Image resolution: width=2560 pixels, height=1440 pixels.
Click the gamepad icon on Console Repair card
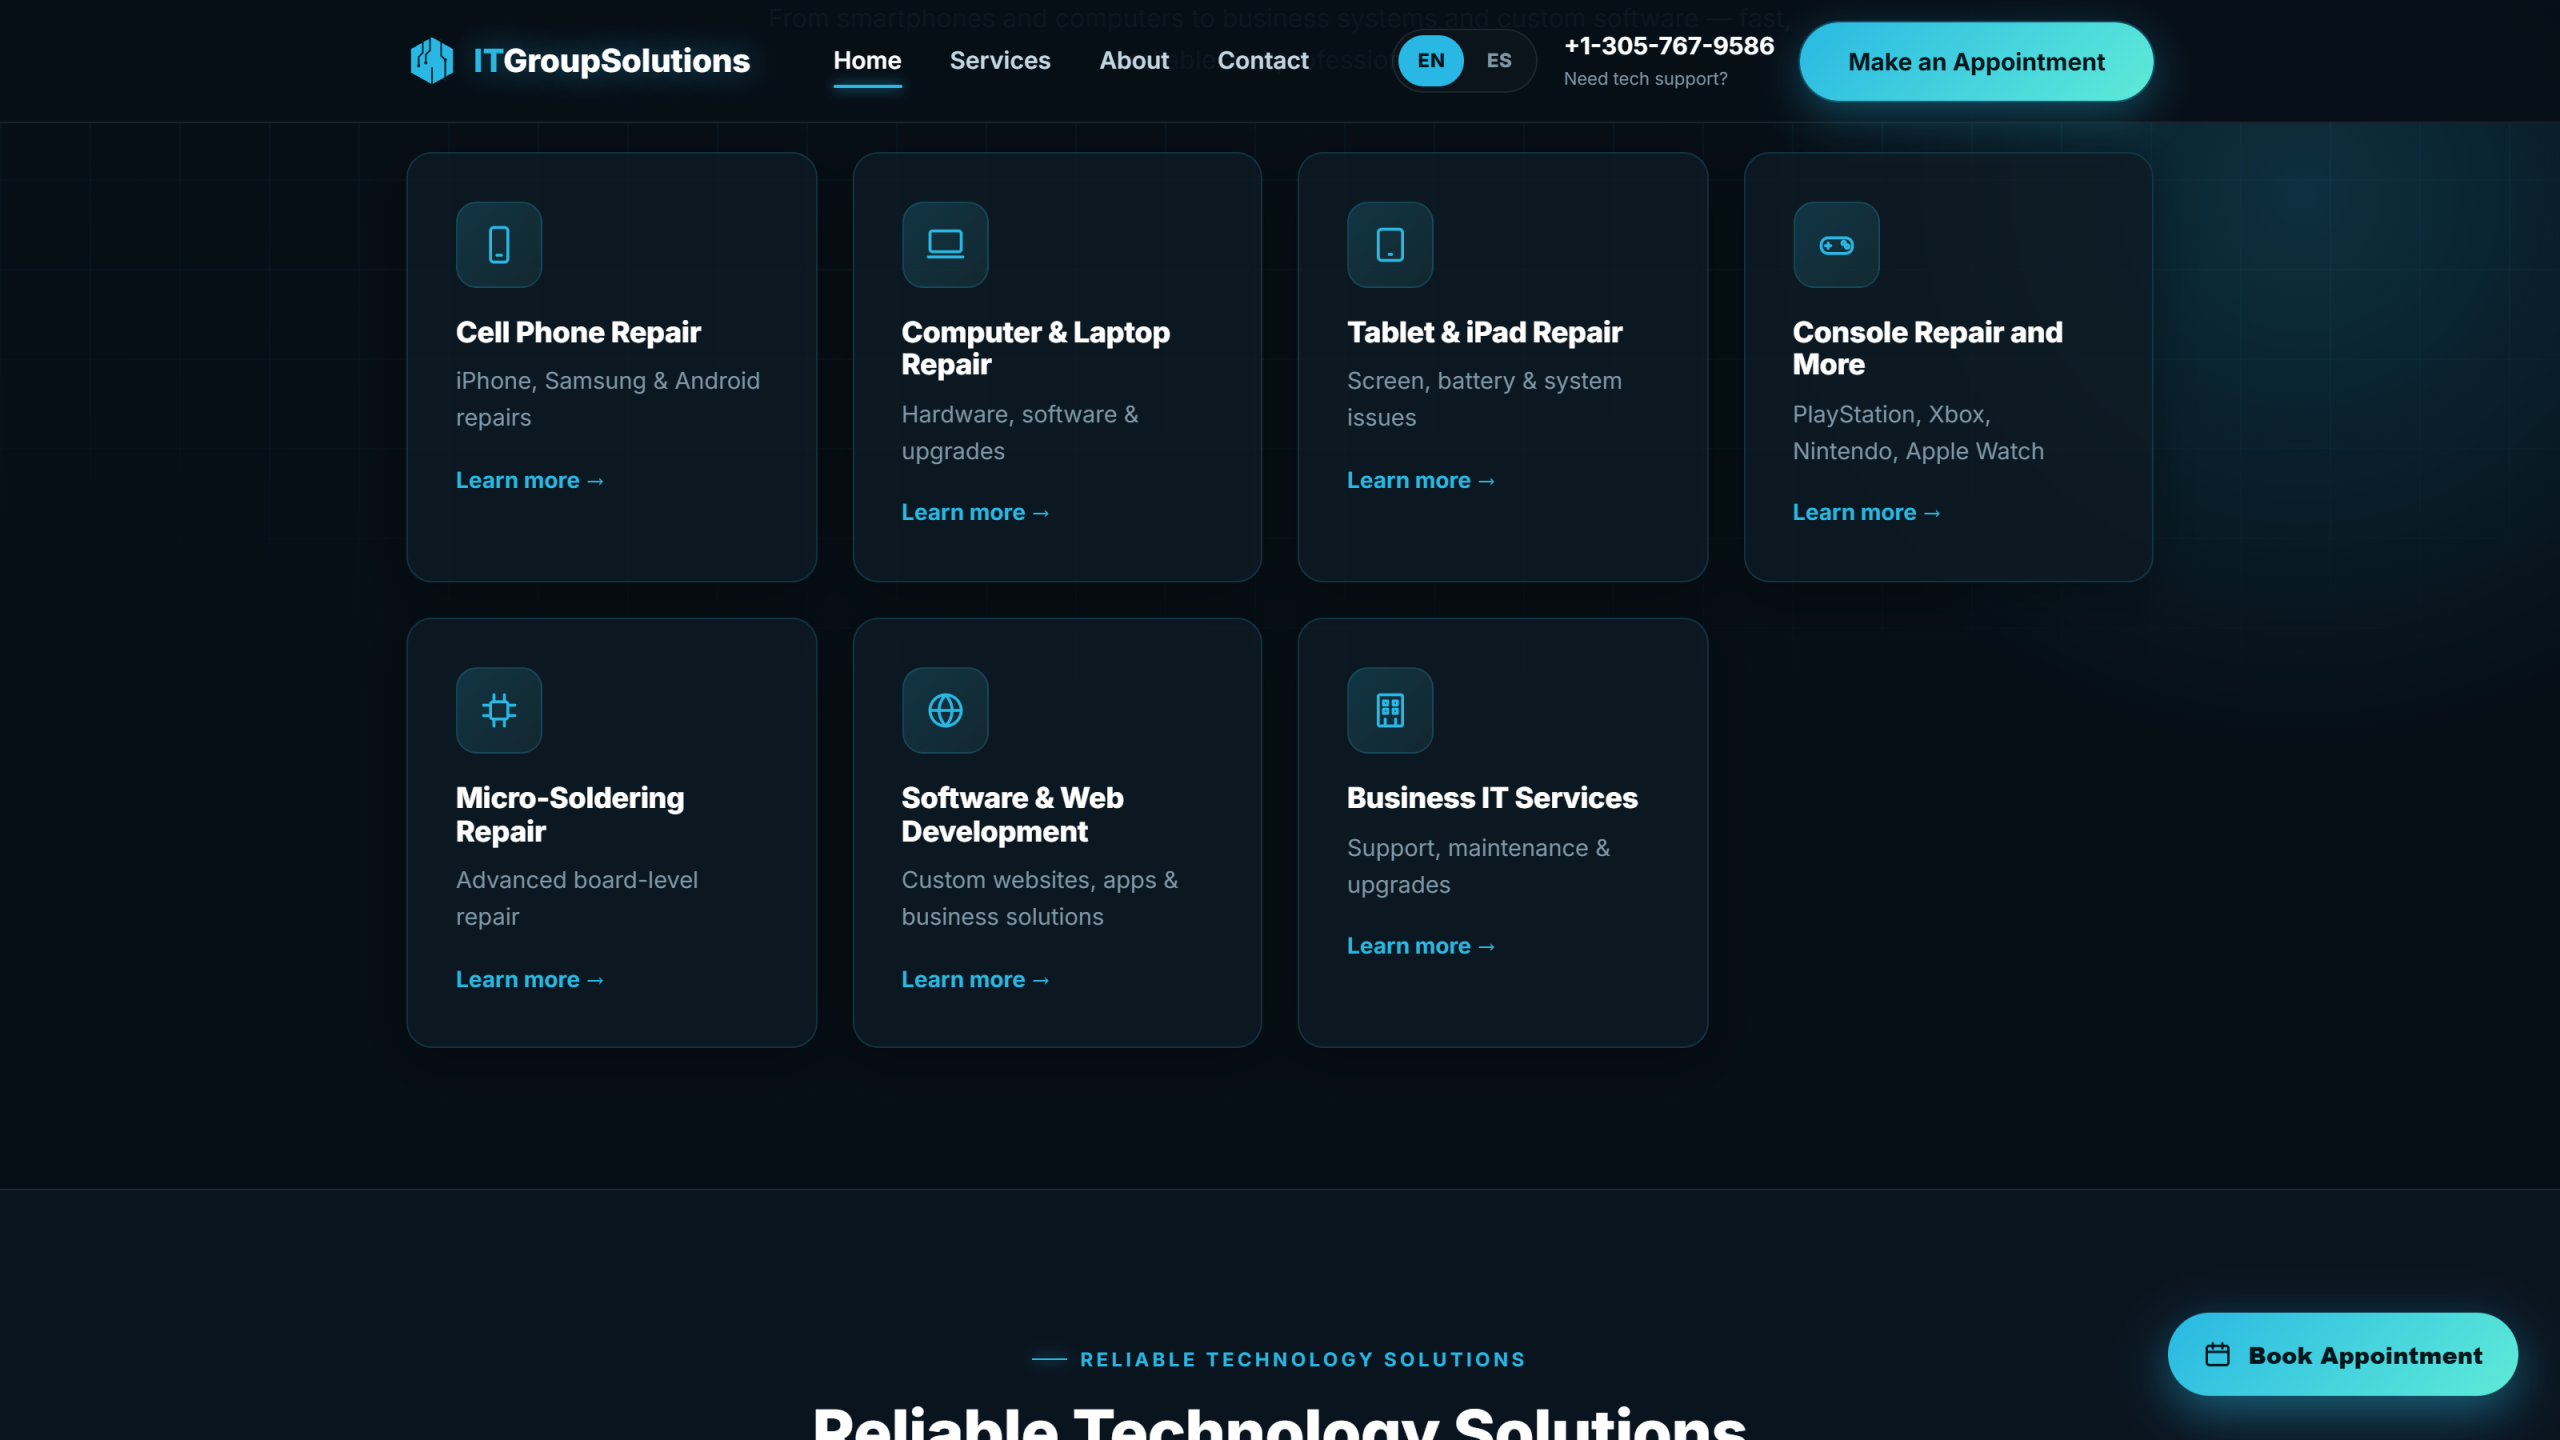1836,245
